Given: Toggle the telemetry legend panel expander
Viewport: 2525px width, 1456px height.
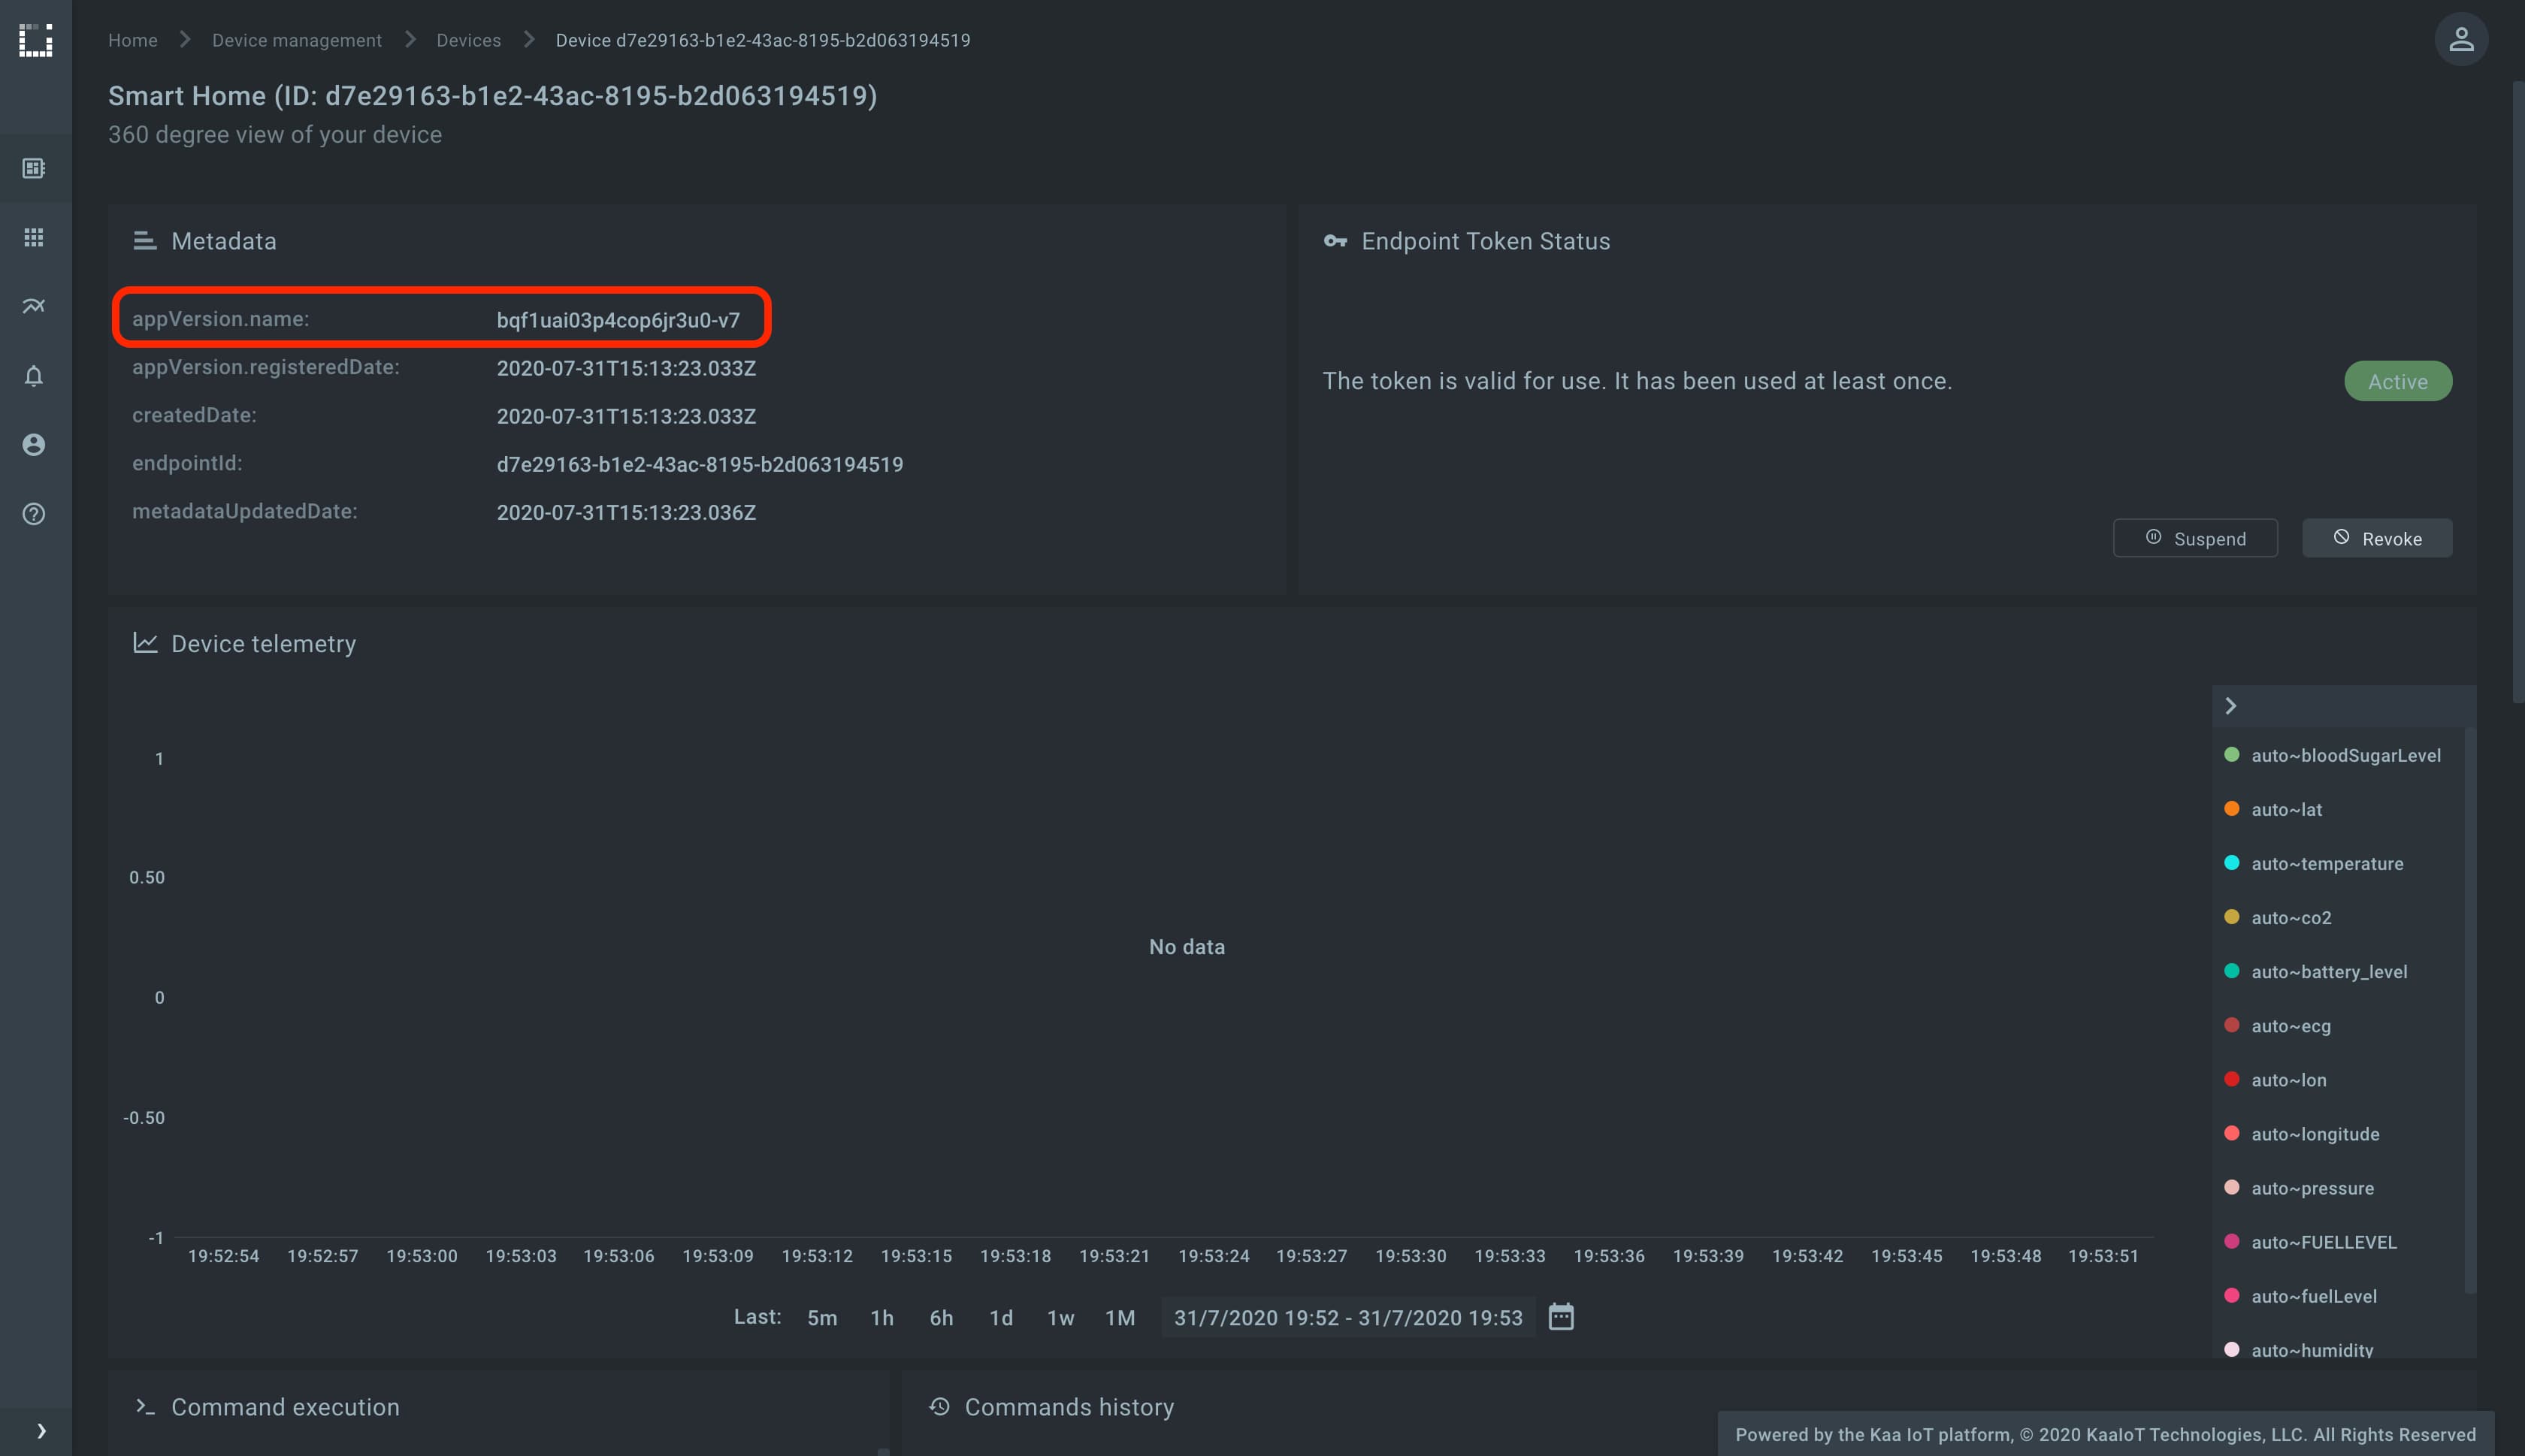Looking at the screenshot, I should click(2230, 705).
